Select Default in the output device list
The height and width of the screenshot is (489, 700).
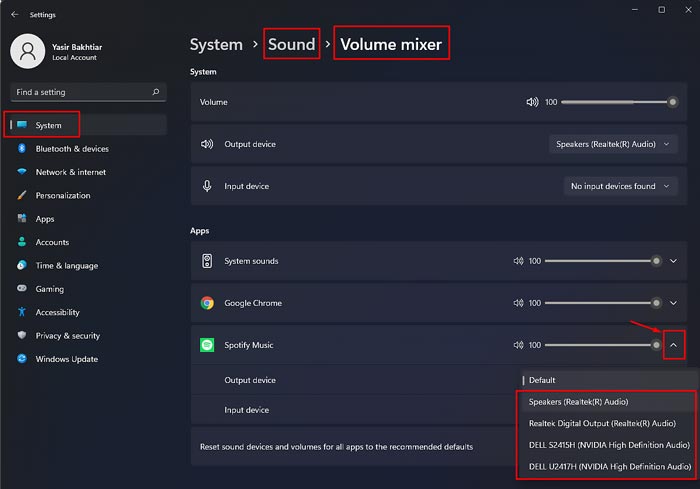pyautogui.click(x=608, y=380)
